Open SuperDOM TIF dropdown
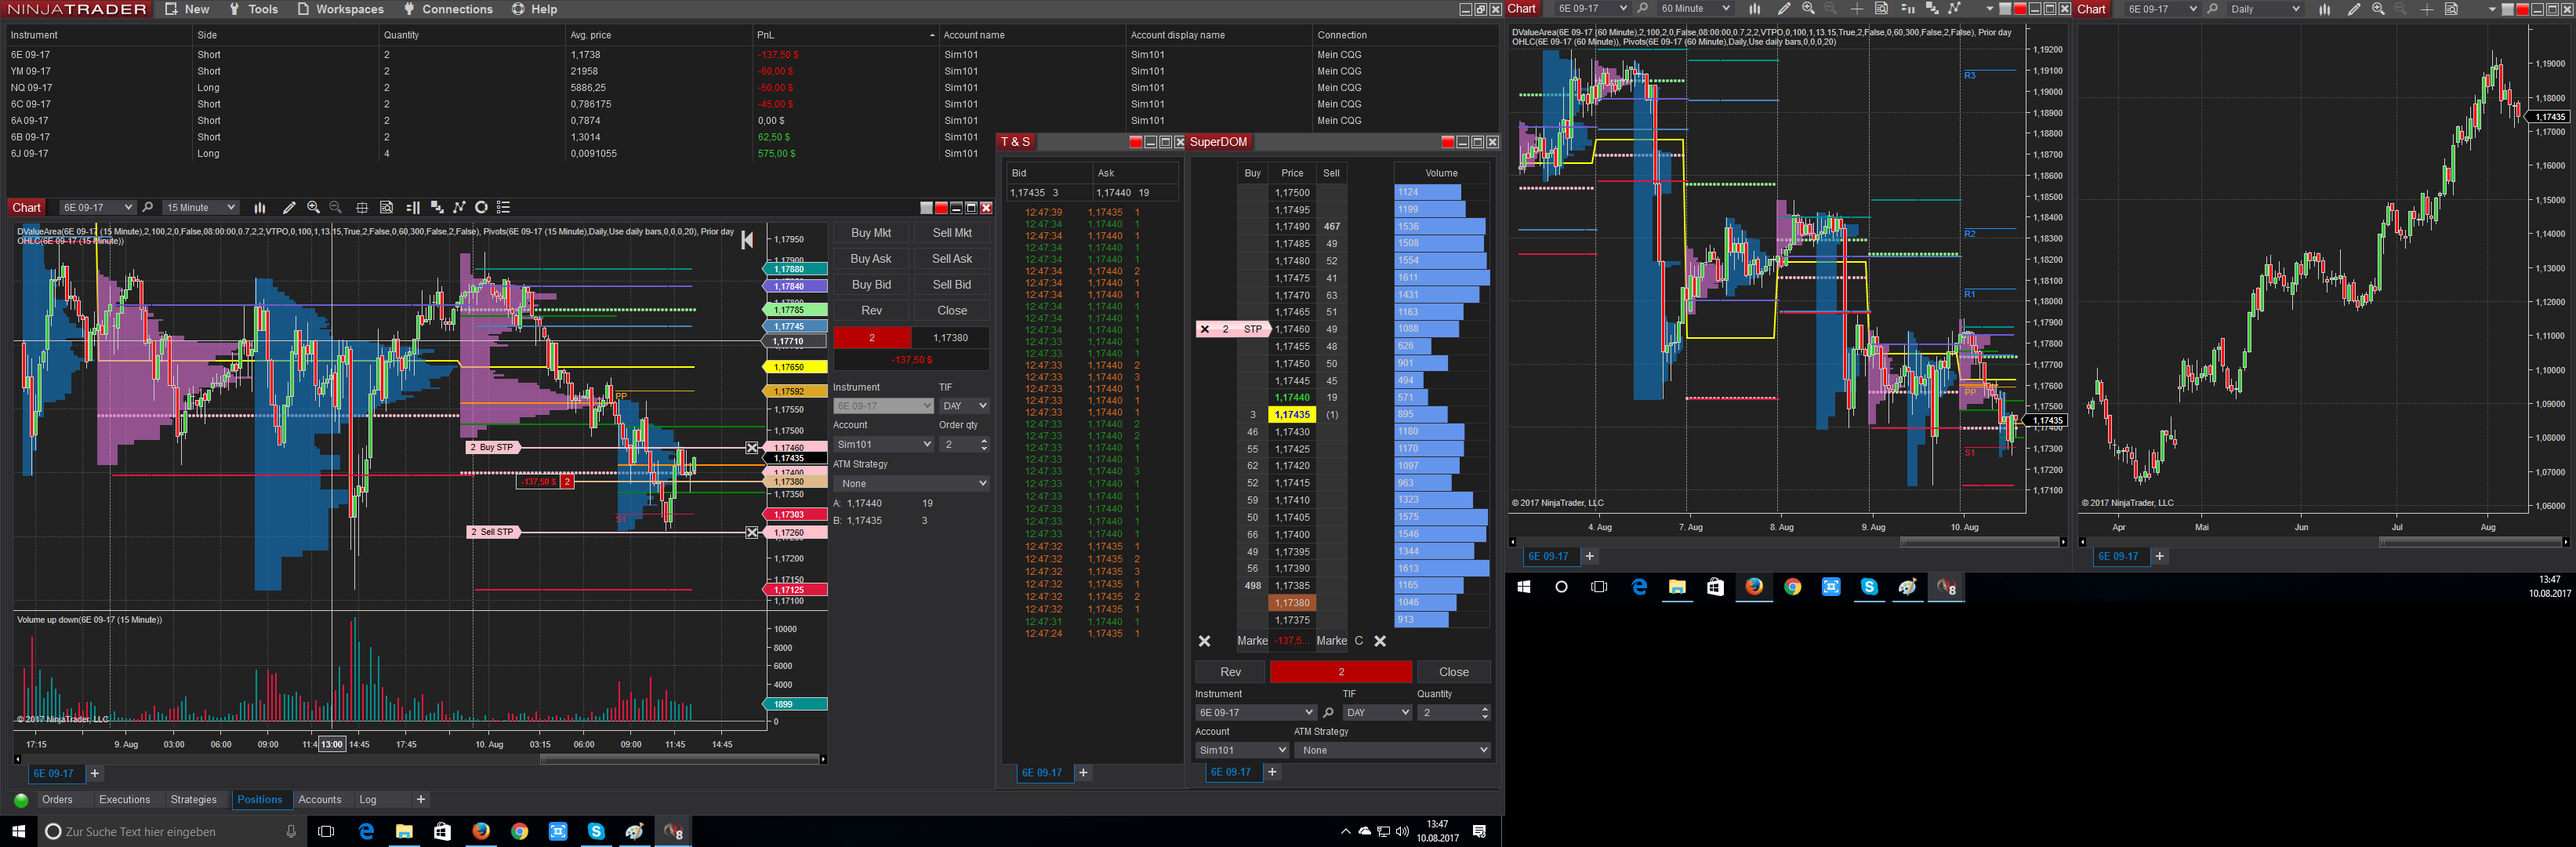The image size is (2576, 847). pos(1377,713)
